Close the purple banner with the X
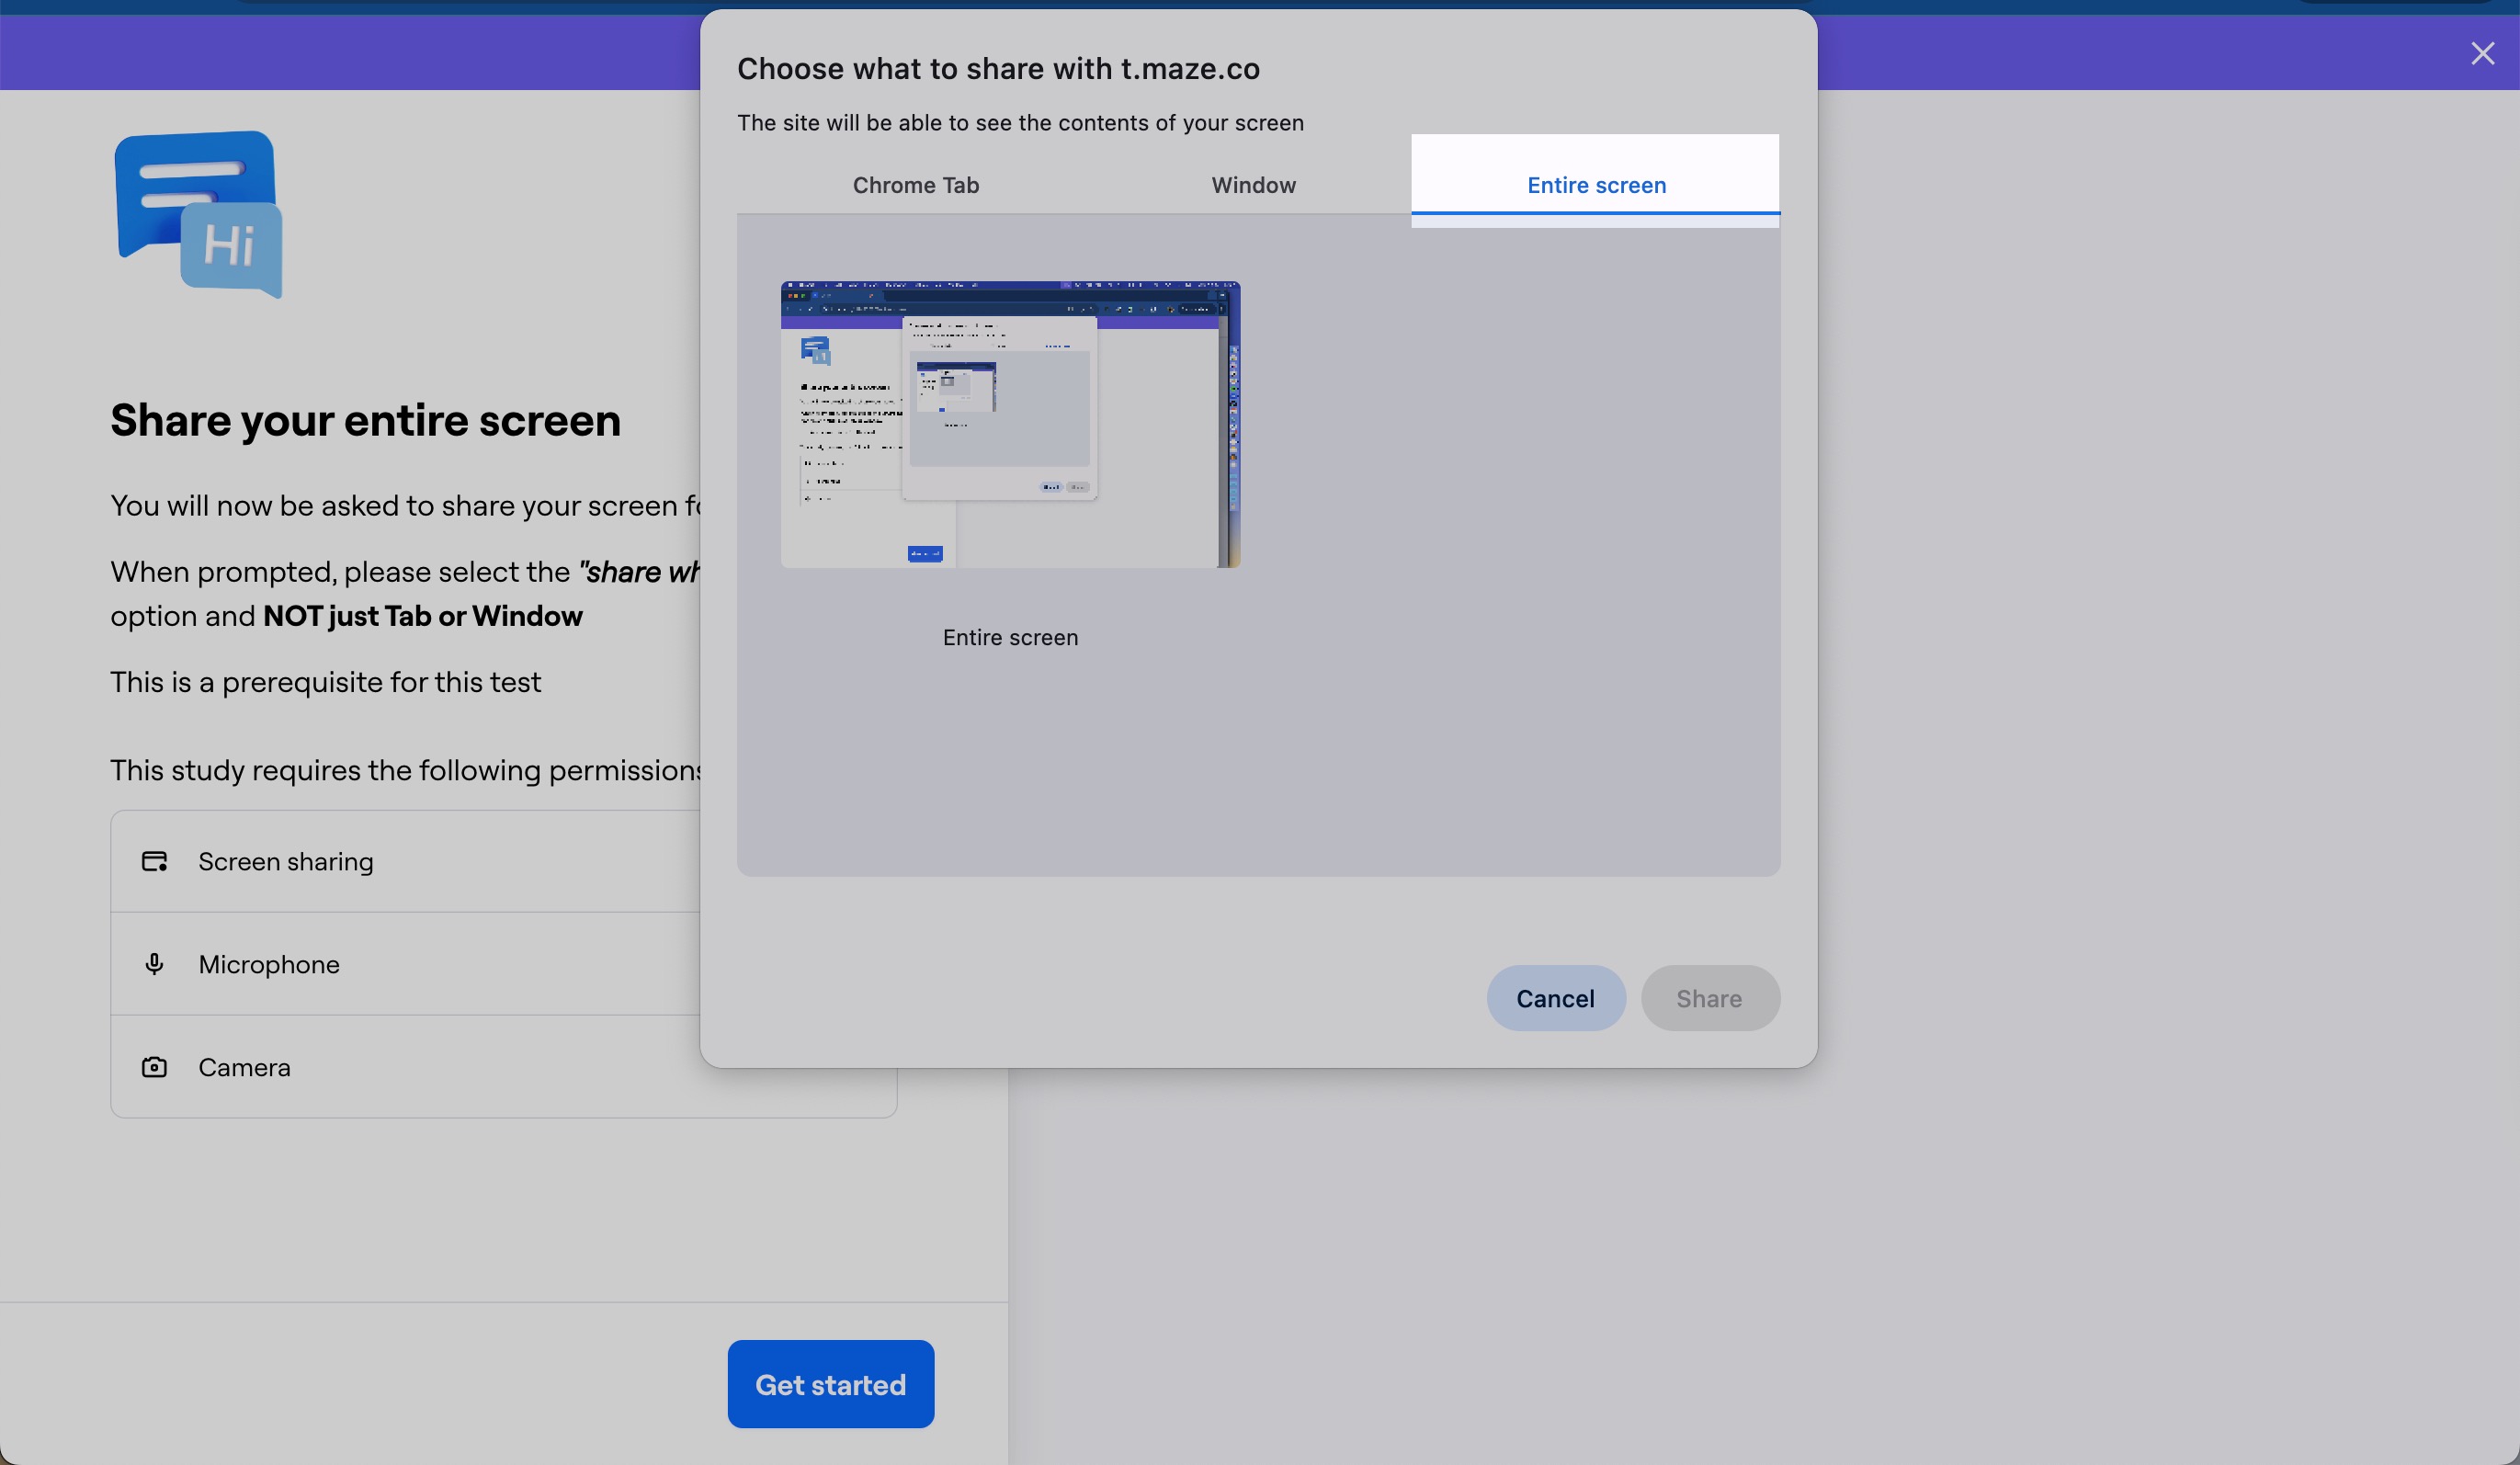 [2482, 54]
